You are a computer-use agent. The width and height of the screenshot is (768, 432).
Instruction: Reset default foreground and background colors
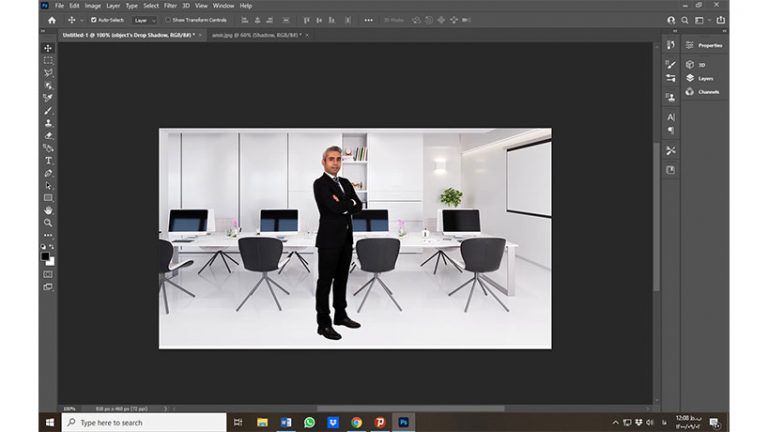coord(43,246)
